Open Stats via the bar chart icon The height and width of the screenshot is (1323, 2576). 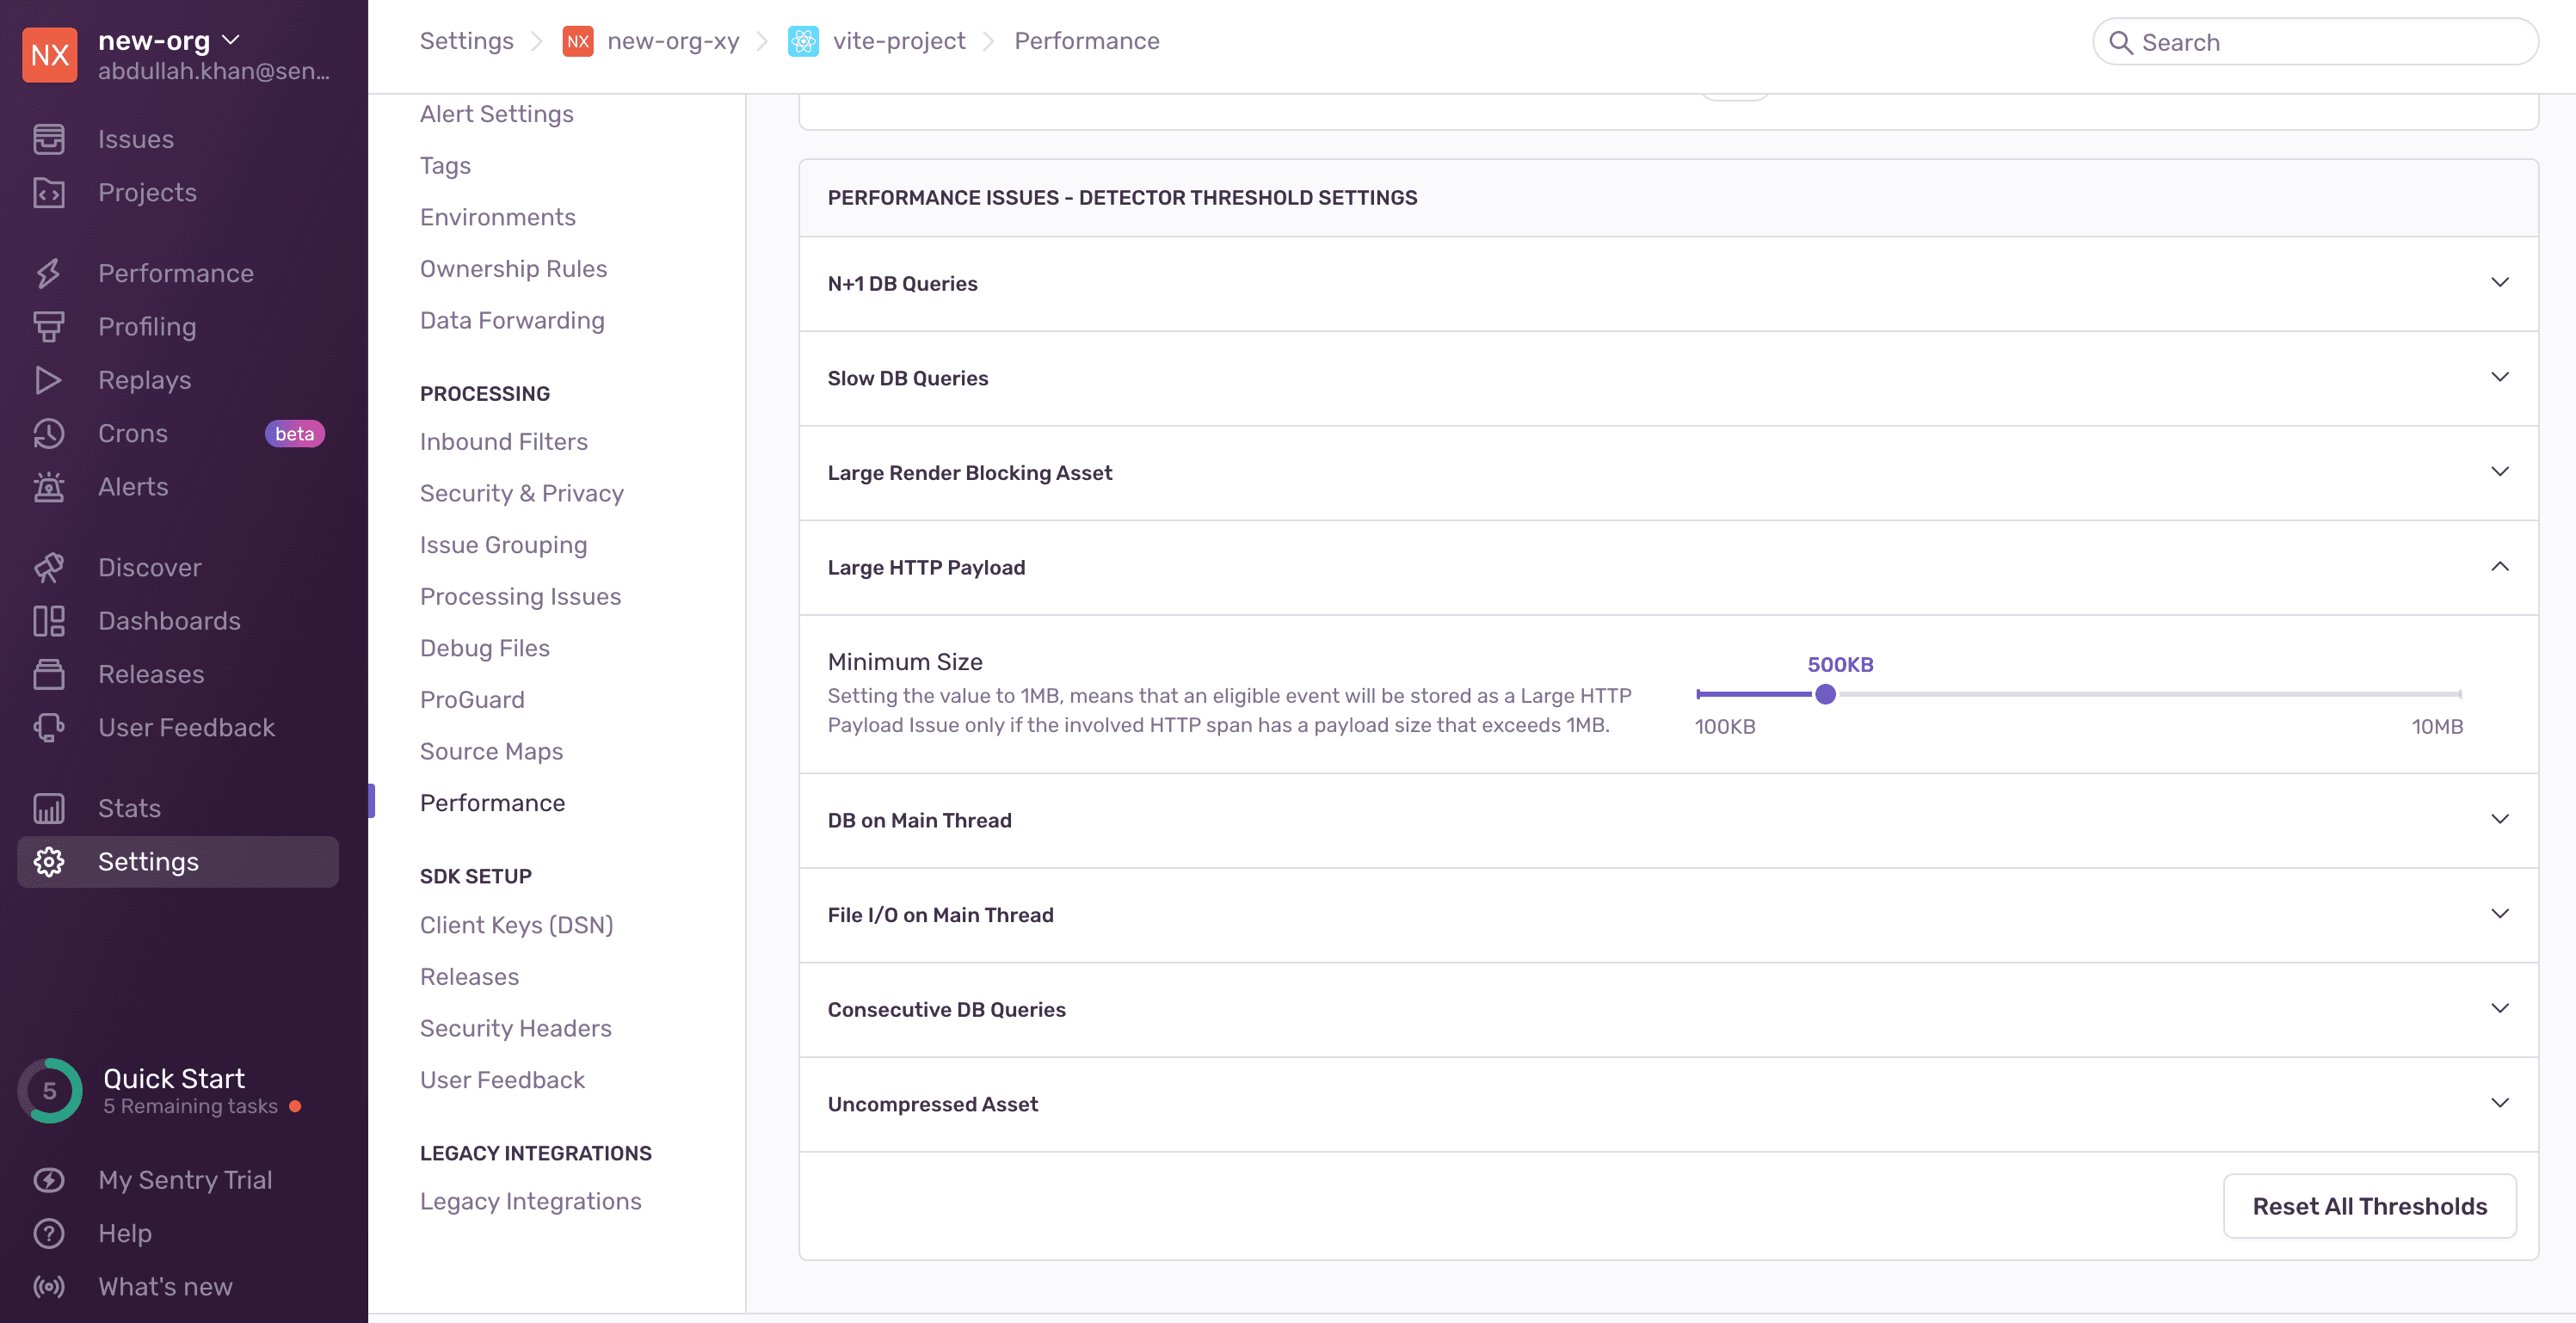click(x=49, y=807)
